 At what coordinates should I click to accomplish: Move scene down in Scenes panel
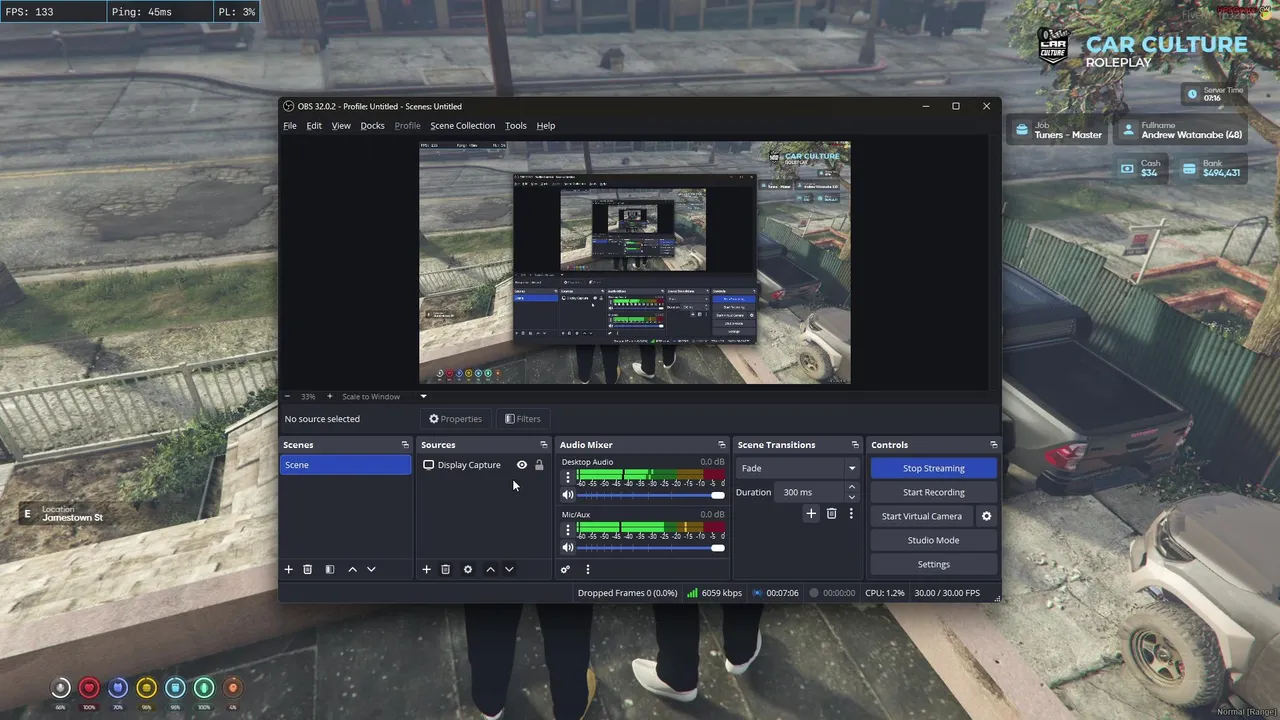coord(371,569)
